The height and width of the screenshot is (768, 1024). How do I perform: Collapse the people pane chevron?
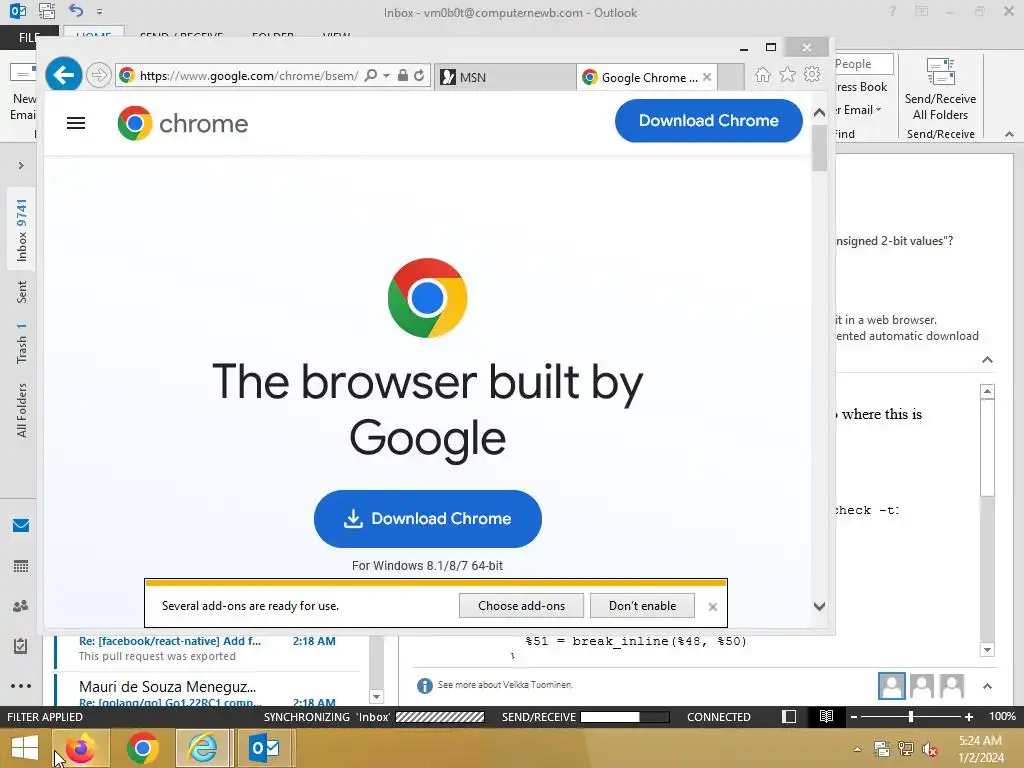click(987, 686)
